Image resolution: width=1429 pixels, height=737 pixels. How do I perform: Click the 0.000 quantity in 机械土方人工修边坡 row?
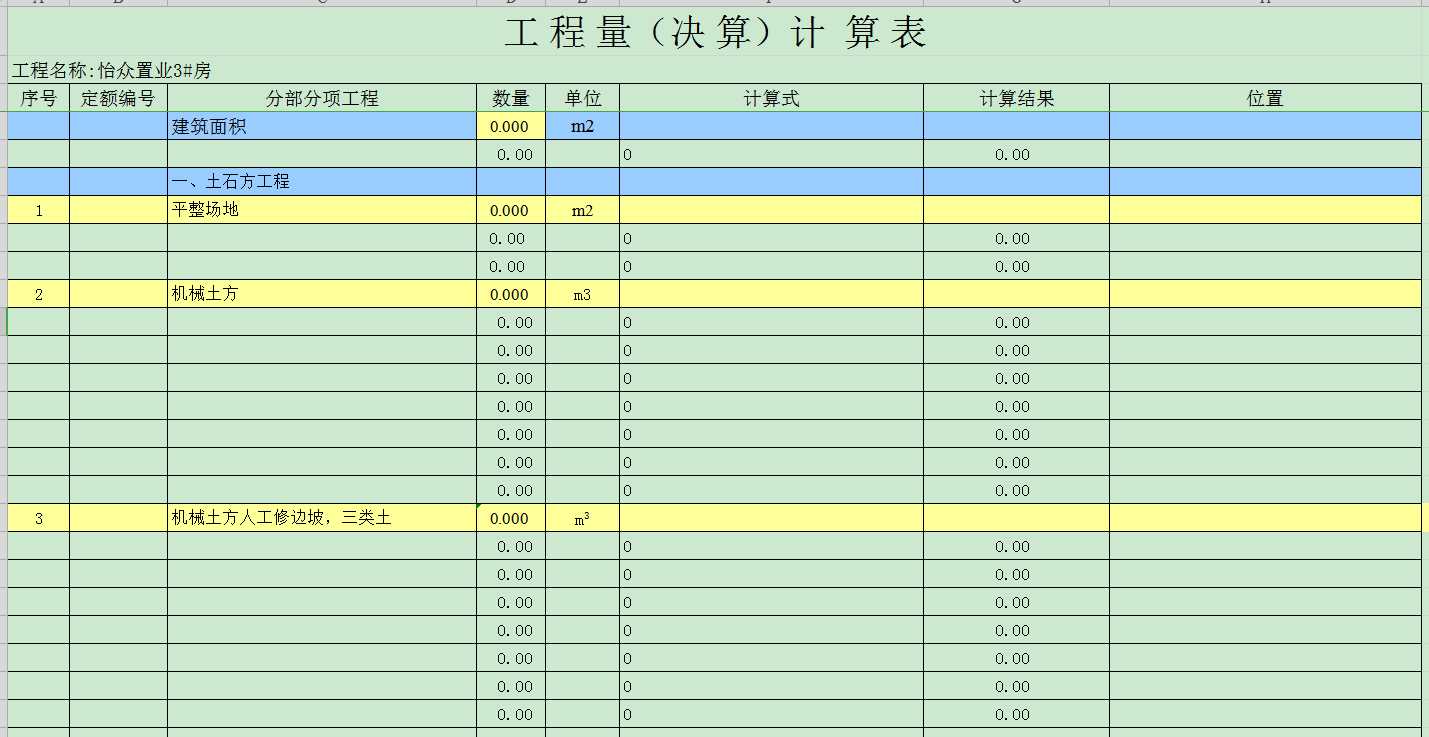pos(511,518)
